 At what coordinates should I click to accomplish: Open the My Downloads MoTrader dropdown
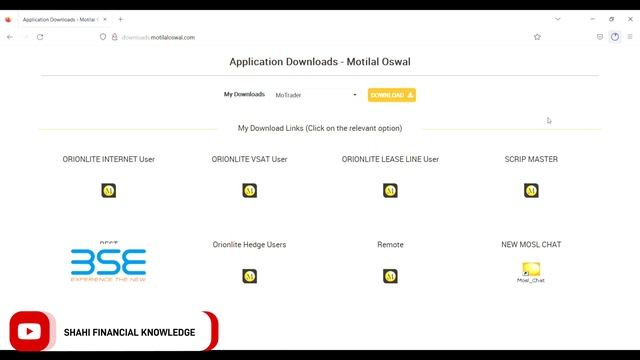(316, 95)
